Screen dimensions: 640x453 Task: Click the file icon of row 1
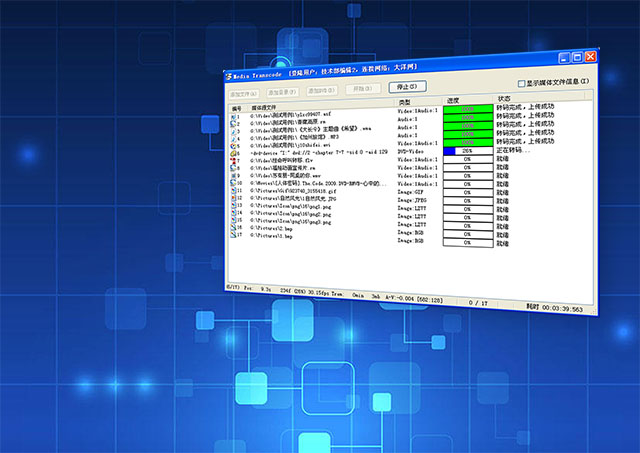point(233,117)
